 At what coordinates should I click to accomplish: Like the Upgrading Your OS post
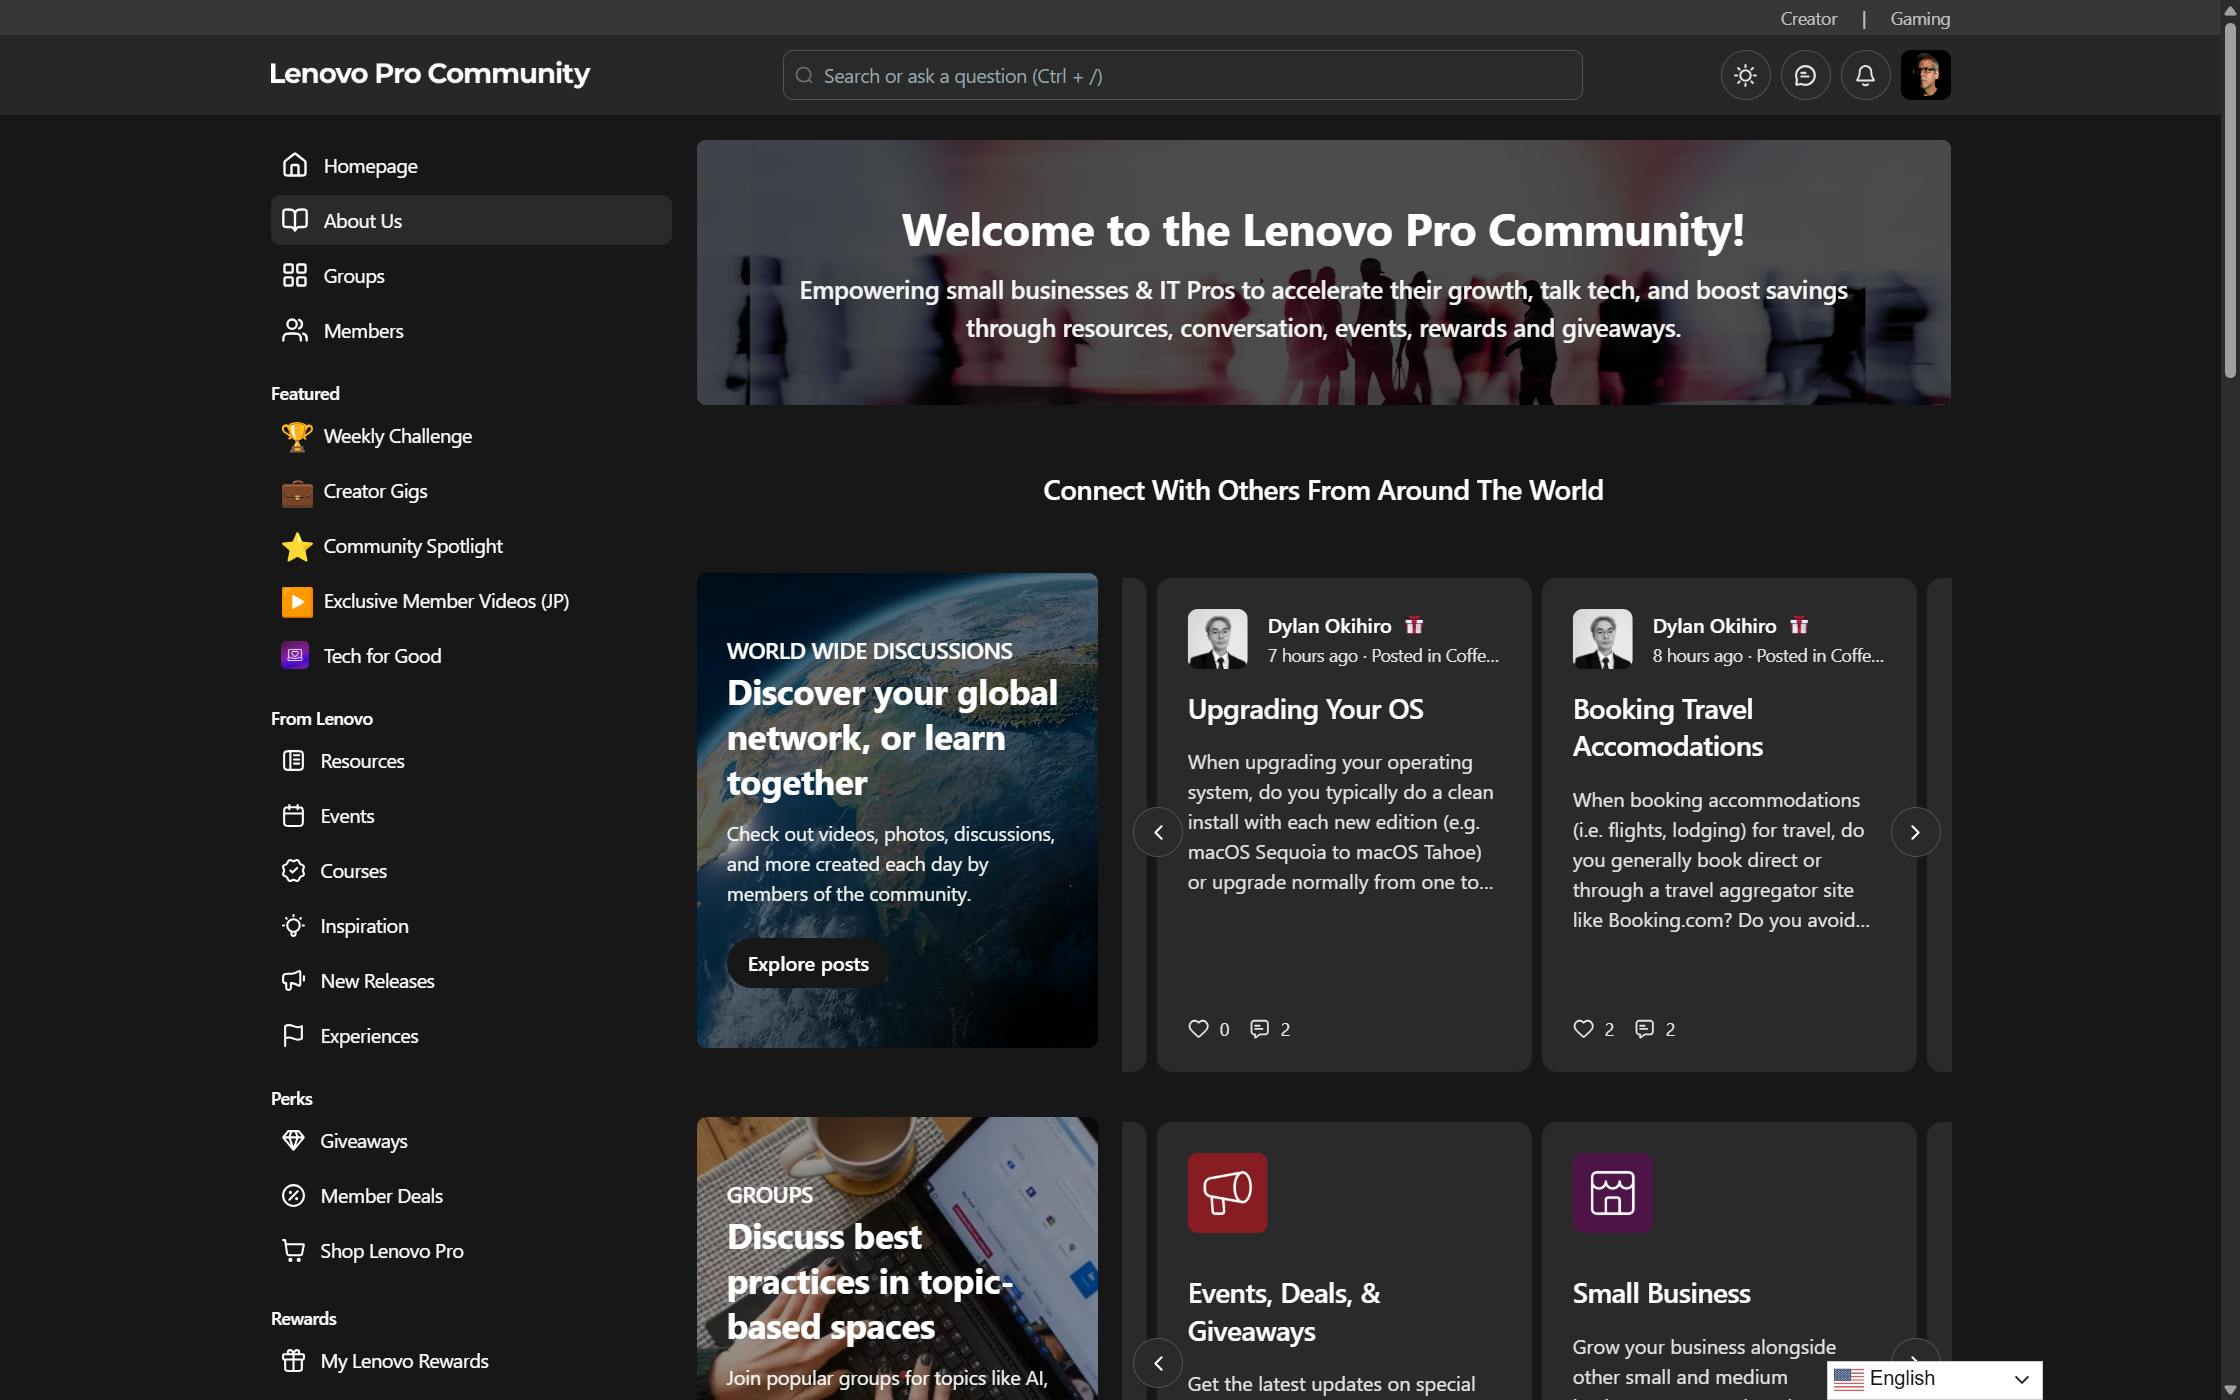(x=1198, y=1029)
